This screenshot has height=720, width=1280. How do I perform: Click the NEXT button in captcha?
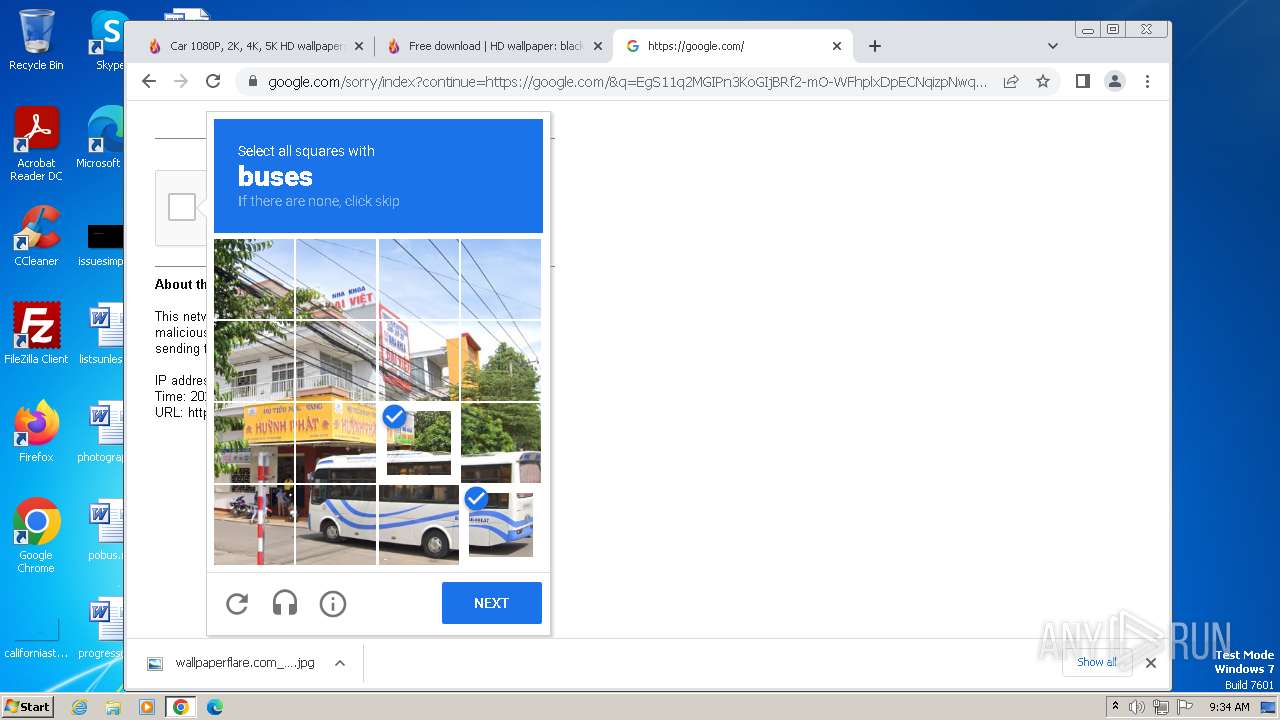click(x=491, y=603)
